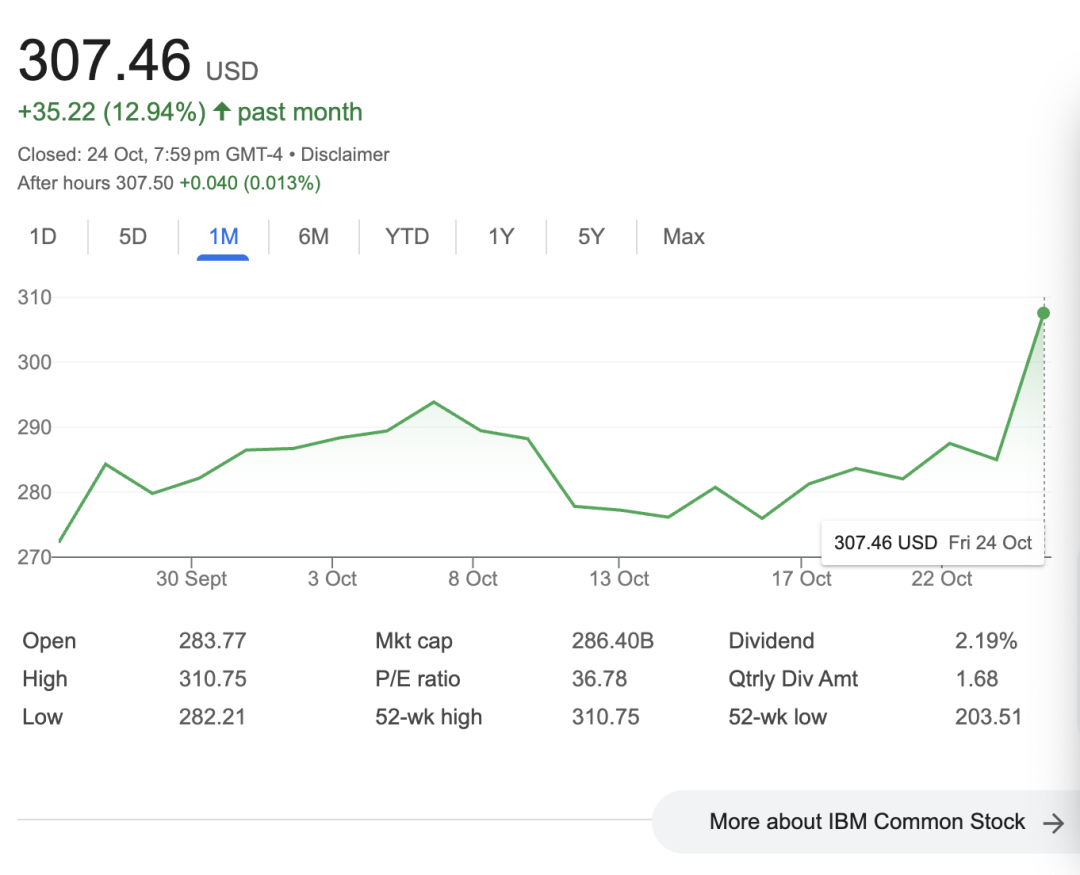Click the 307.46 USD Fri 24 Oct tooltip
1080x875 pixels.
pyautogui.click(x=932, y=543)
